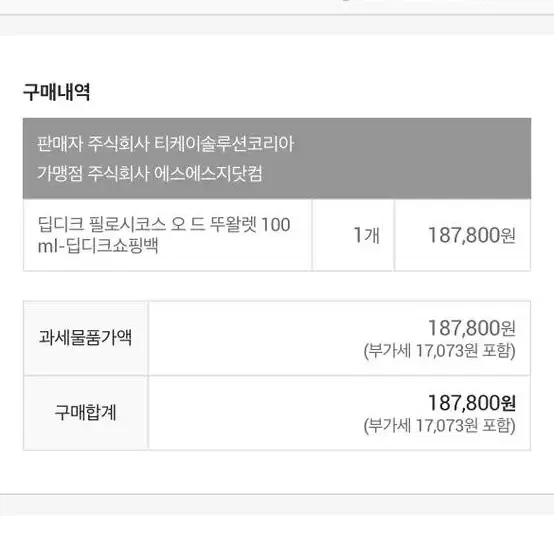Click the product row price 187,800원

(472, 235)
